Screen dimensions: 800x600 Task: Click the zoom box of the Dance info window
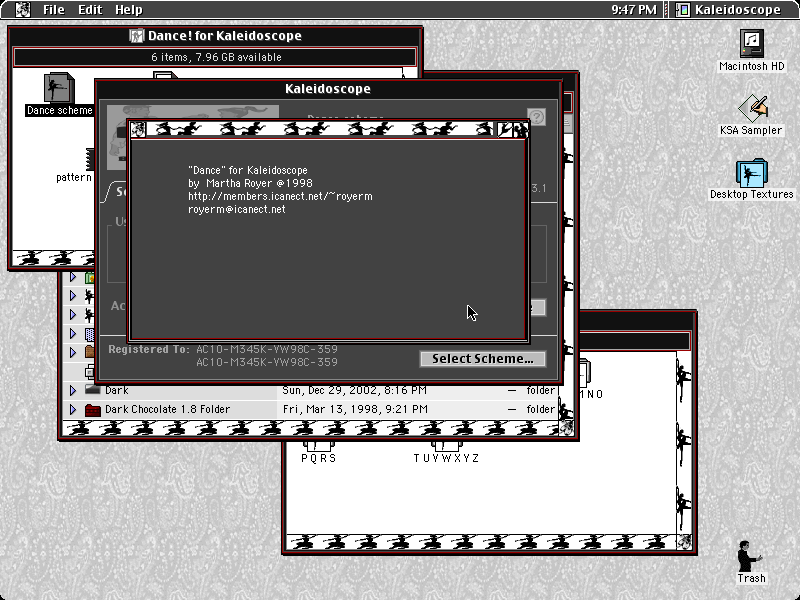pos(504,130)
